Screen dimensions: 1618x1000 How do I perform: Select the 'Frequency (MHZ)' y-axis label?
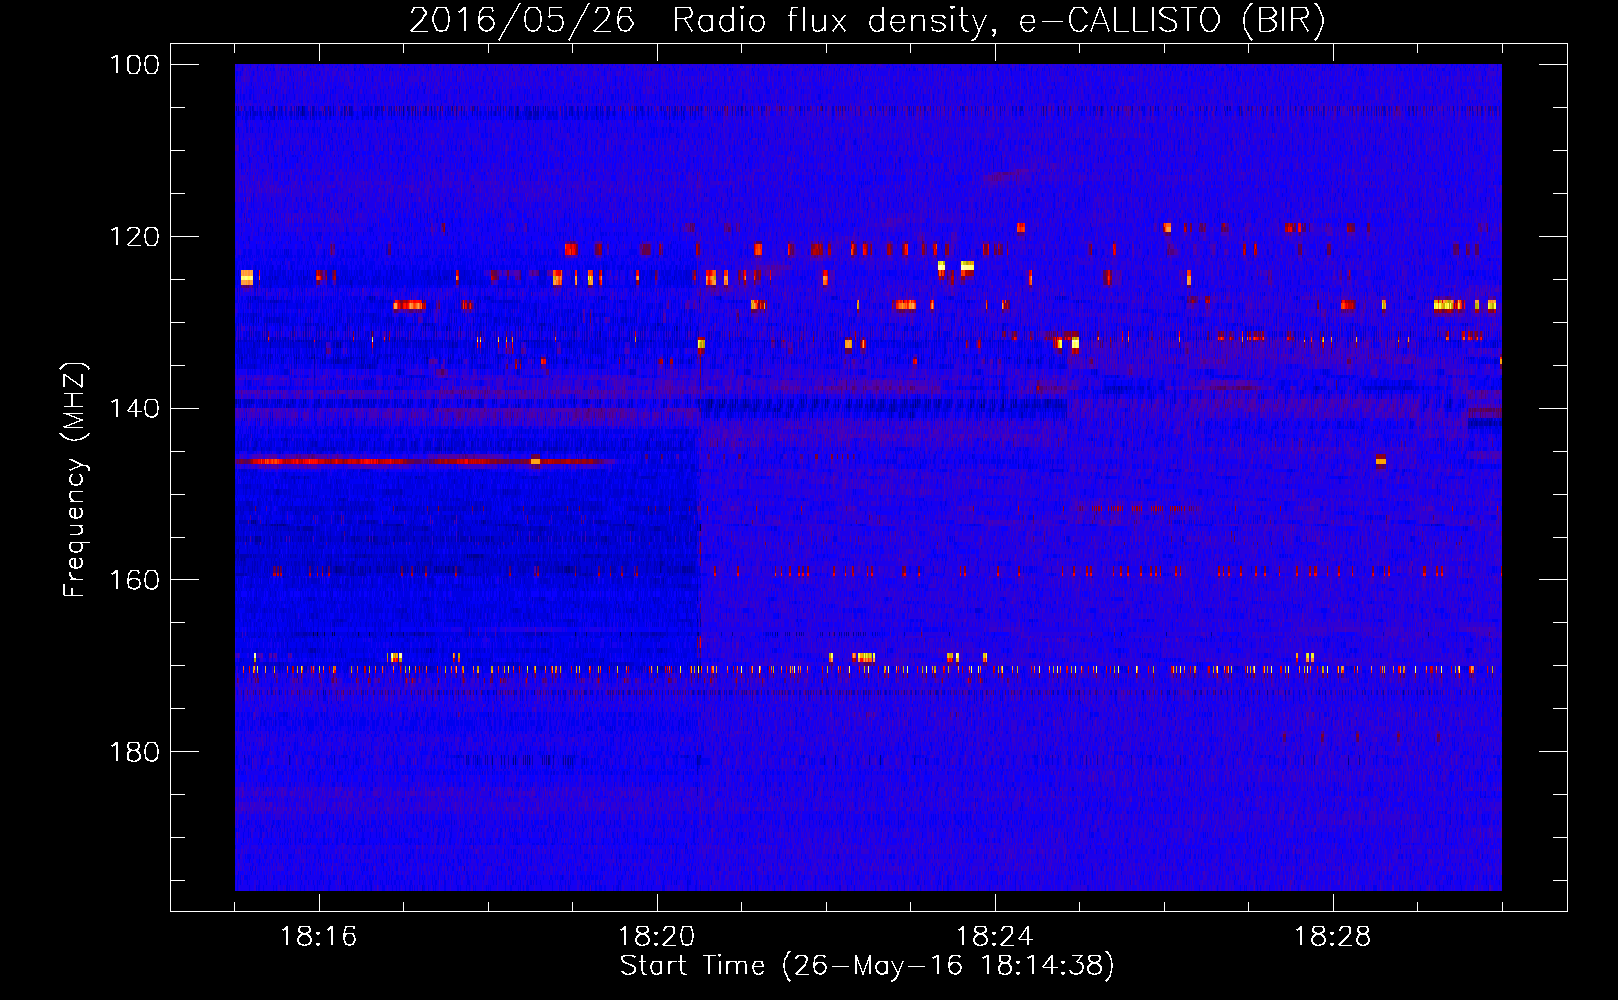[75, 480]
